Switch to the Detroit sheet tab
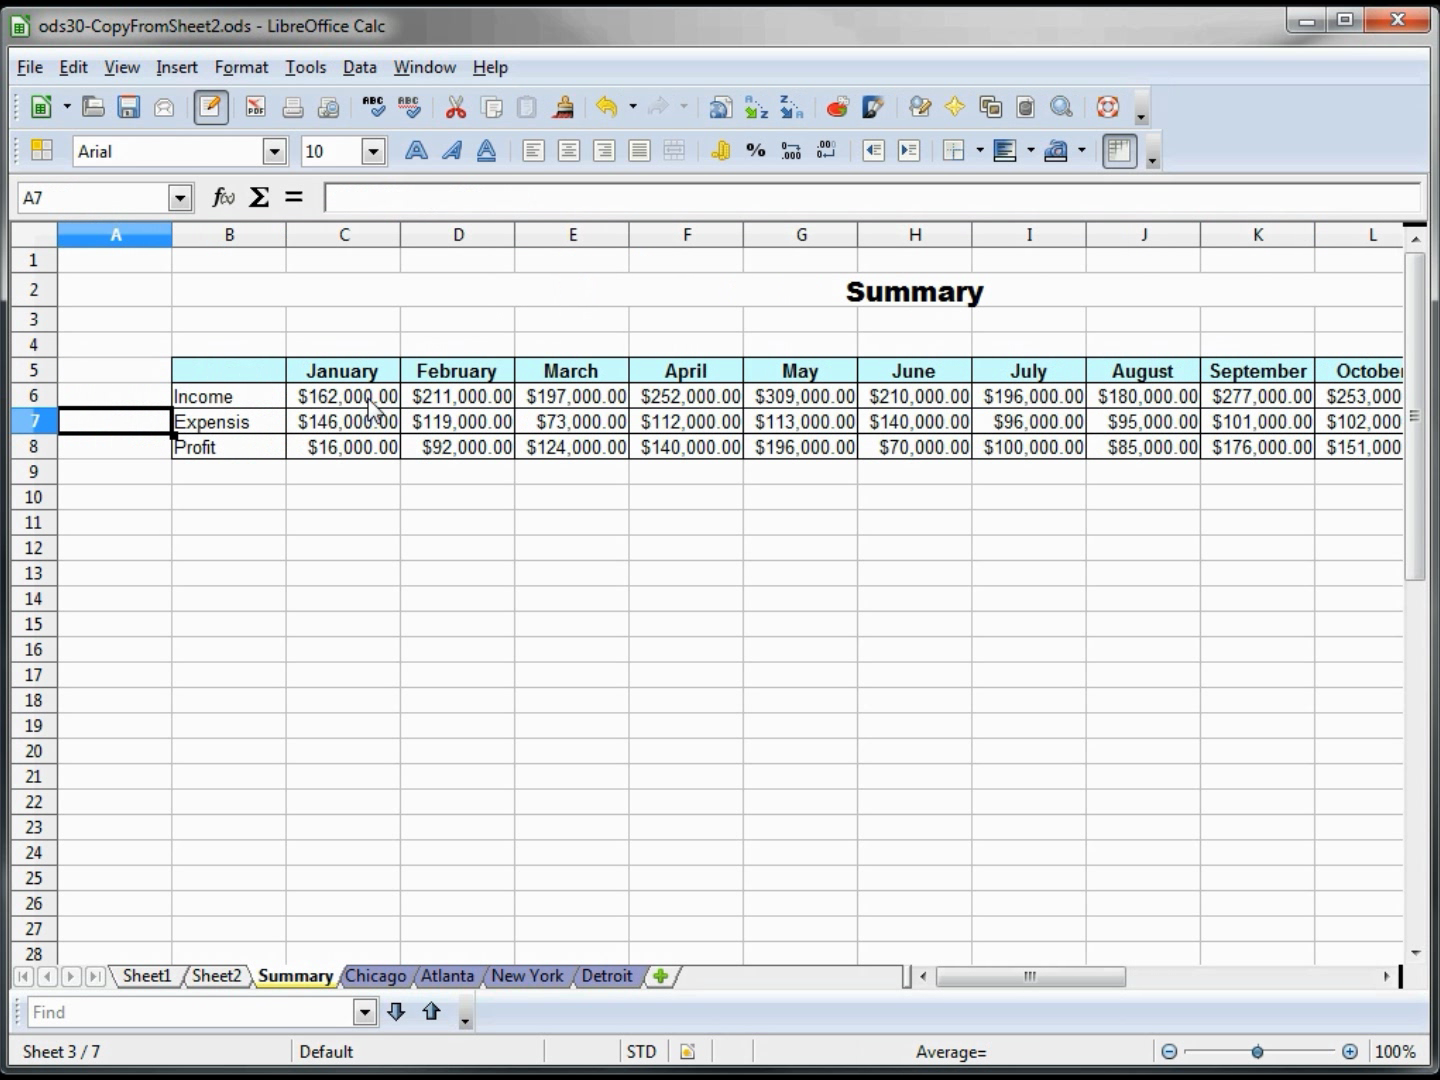The height and width of the screenshot is (1080, 1440). click(x=607, y=976)
